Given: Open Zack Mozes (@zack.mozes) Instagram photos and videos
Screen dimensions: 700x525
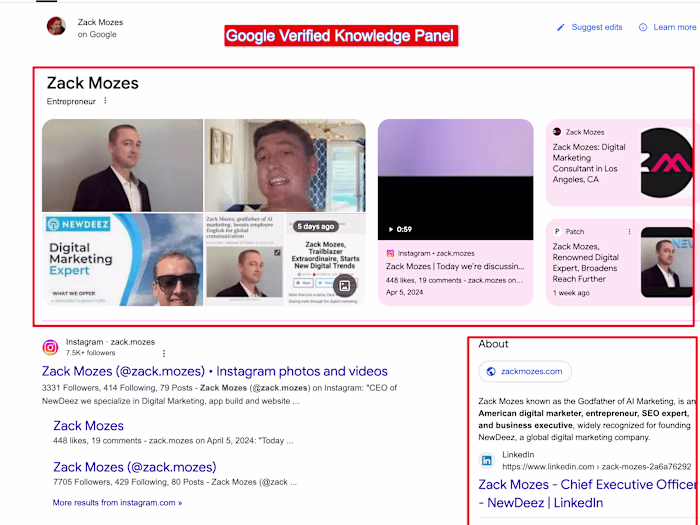Looking at the screenshot, I should tap(215, 371).
